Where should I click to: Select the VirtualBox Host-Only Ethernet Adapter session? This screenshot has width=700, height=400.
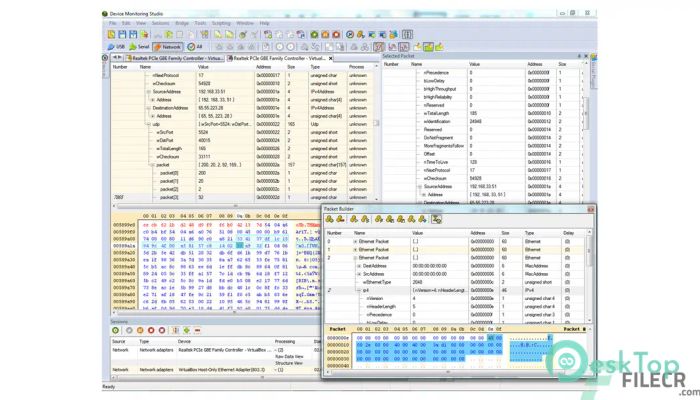tap(216, 370)
